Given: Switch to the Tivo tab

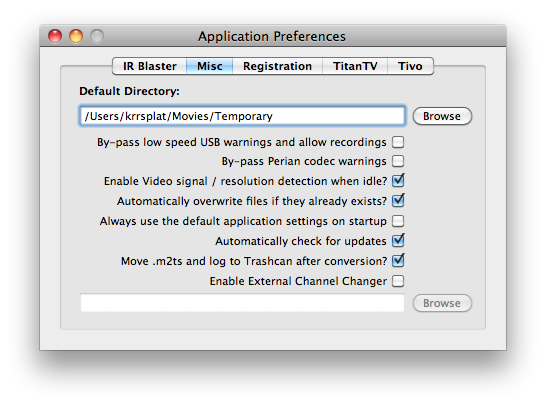Looking at the screenshot, I should tap(410, 66).
